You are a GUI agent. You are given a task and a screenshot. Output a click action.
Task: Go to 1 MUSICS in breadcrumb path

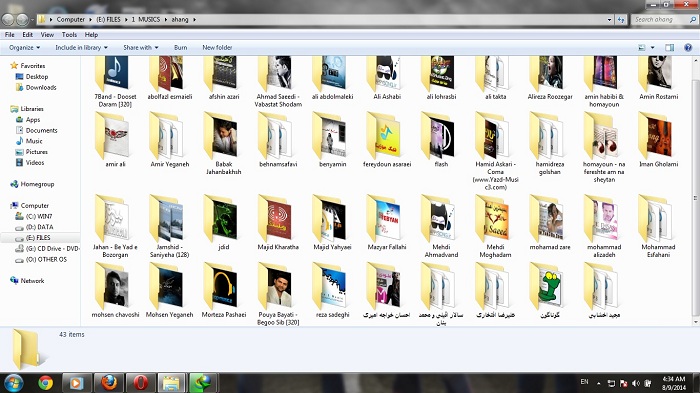point(146,20)
